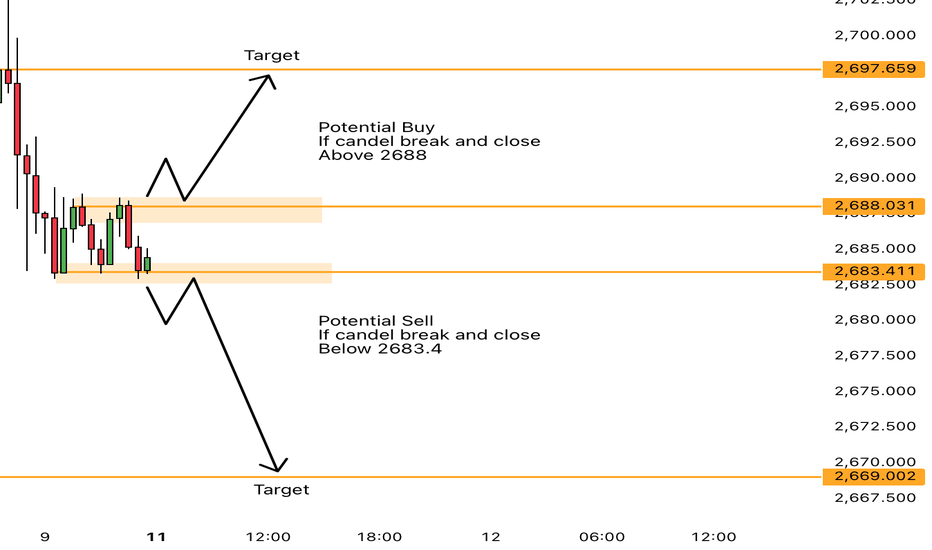Select the Potential Sell text annotation
Screen dimensions: 932x550
(x=429, y=334)
